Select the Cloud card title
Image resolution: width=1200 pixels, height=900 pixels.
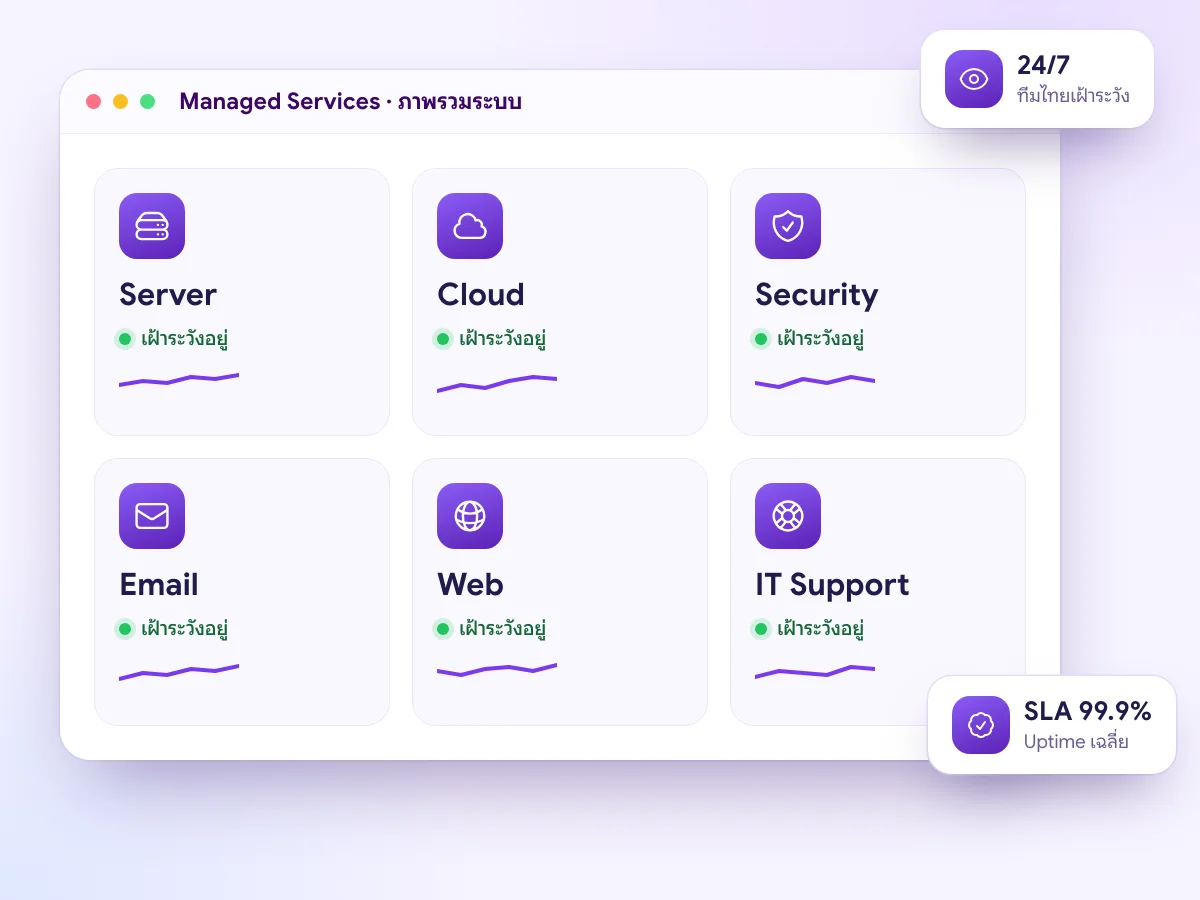click(x=481, y=295)
